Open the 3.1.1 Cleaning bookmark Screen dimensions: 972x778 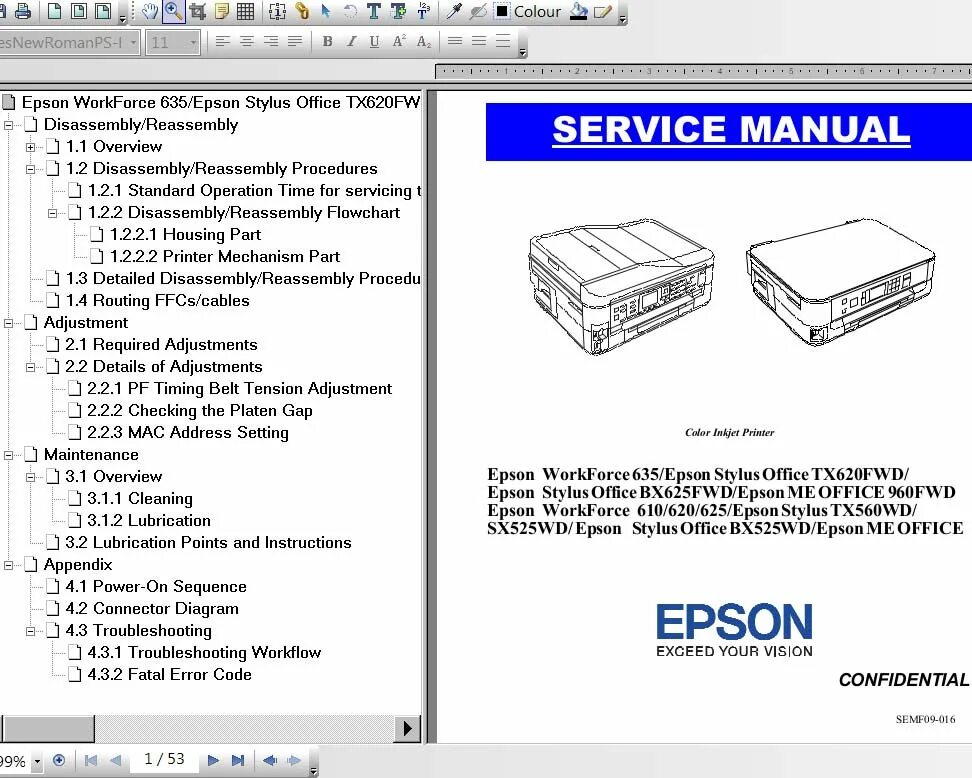(139, 498)
